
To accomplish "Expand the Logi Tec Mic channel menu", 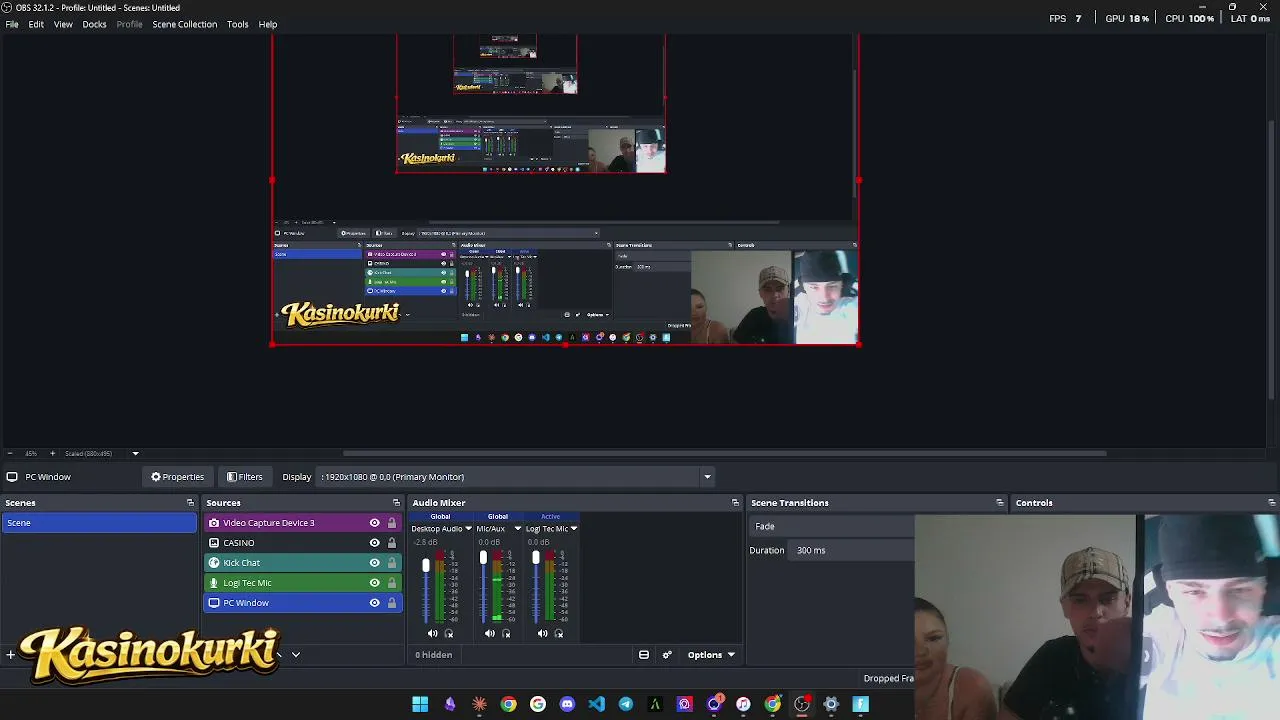I will [x=573, y=529].
